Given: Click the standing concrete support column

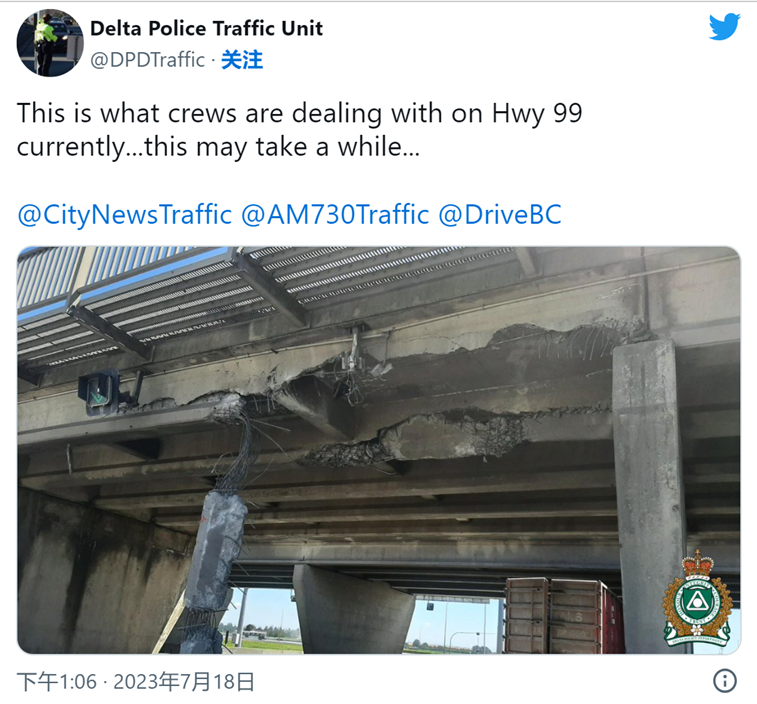Looking at the screenshot, I should [649, 495].
